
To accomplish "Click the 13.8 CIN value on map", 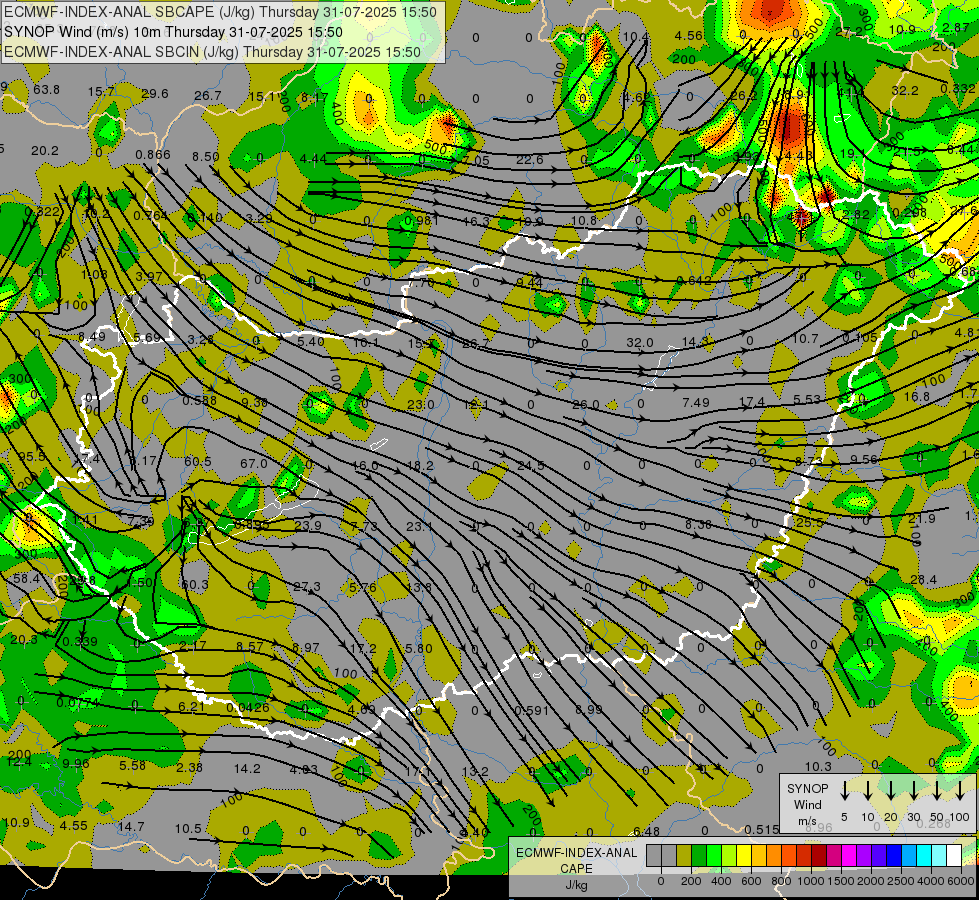I will [x=419, y=586].
